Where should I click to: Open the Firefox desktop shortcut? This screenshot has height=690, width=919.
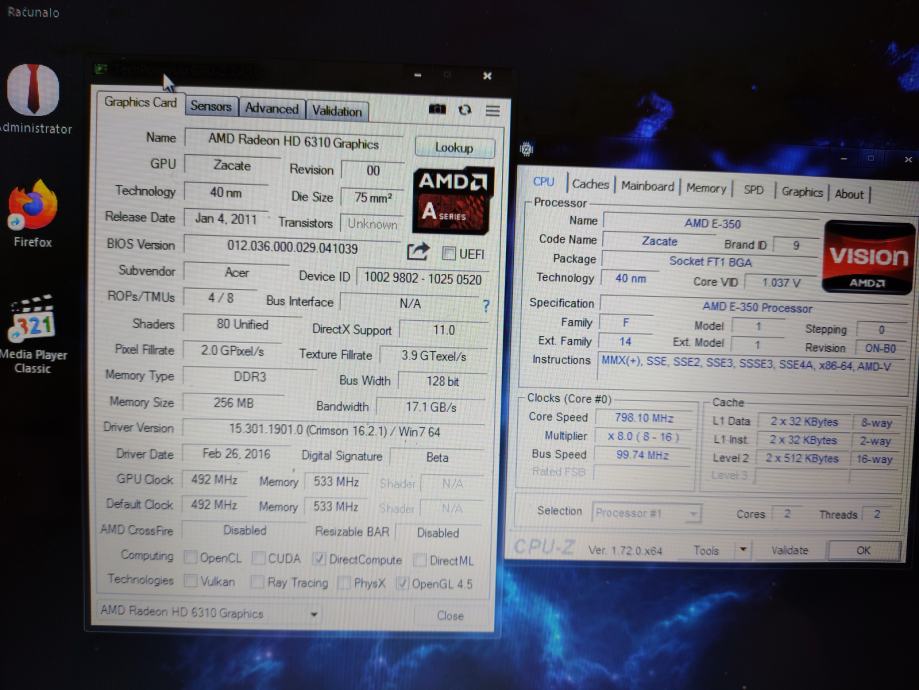coord(33,214)
